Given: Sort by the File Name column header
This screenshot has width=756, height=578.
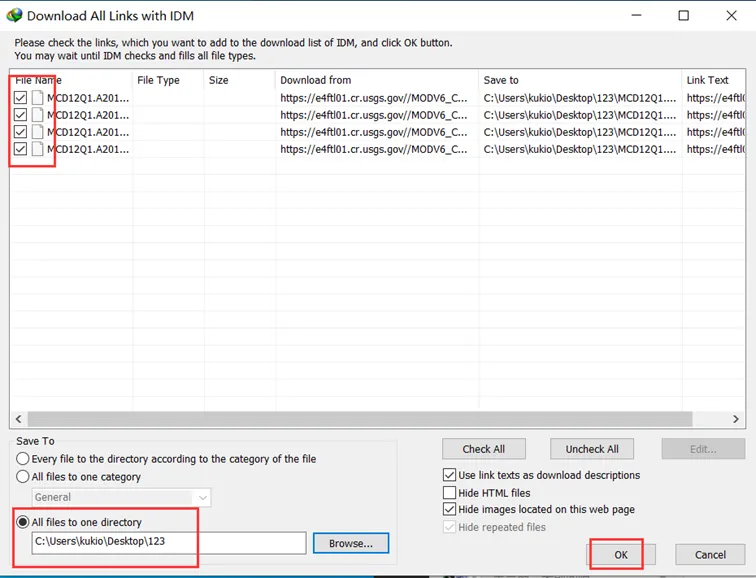Looking at the screenshot, I should click(x=70, y=80).
